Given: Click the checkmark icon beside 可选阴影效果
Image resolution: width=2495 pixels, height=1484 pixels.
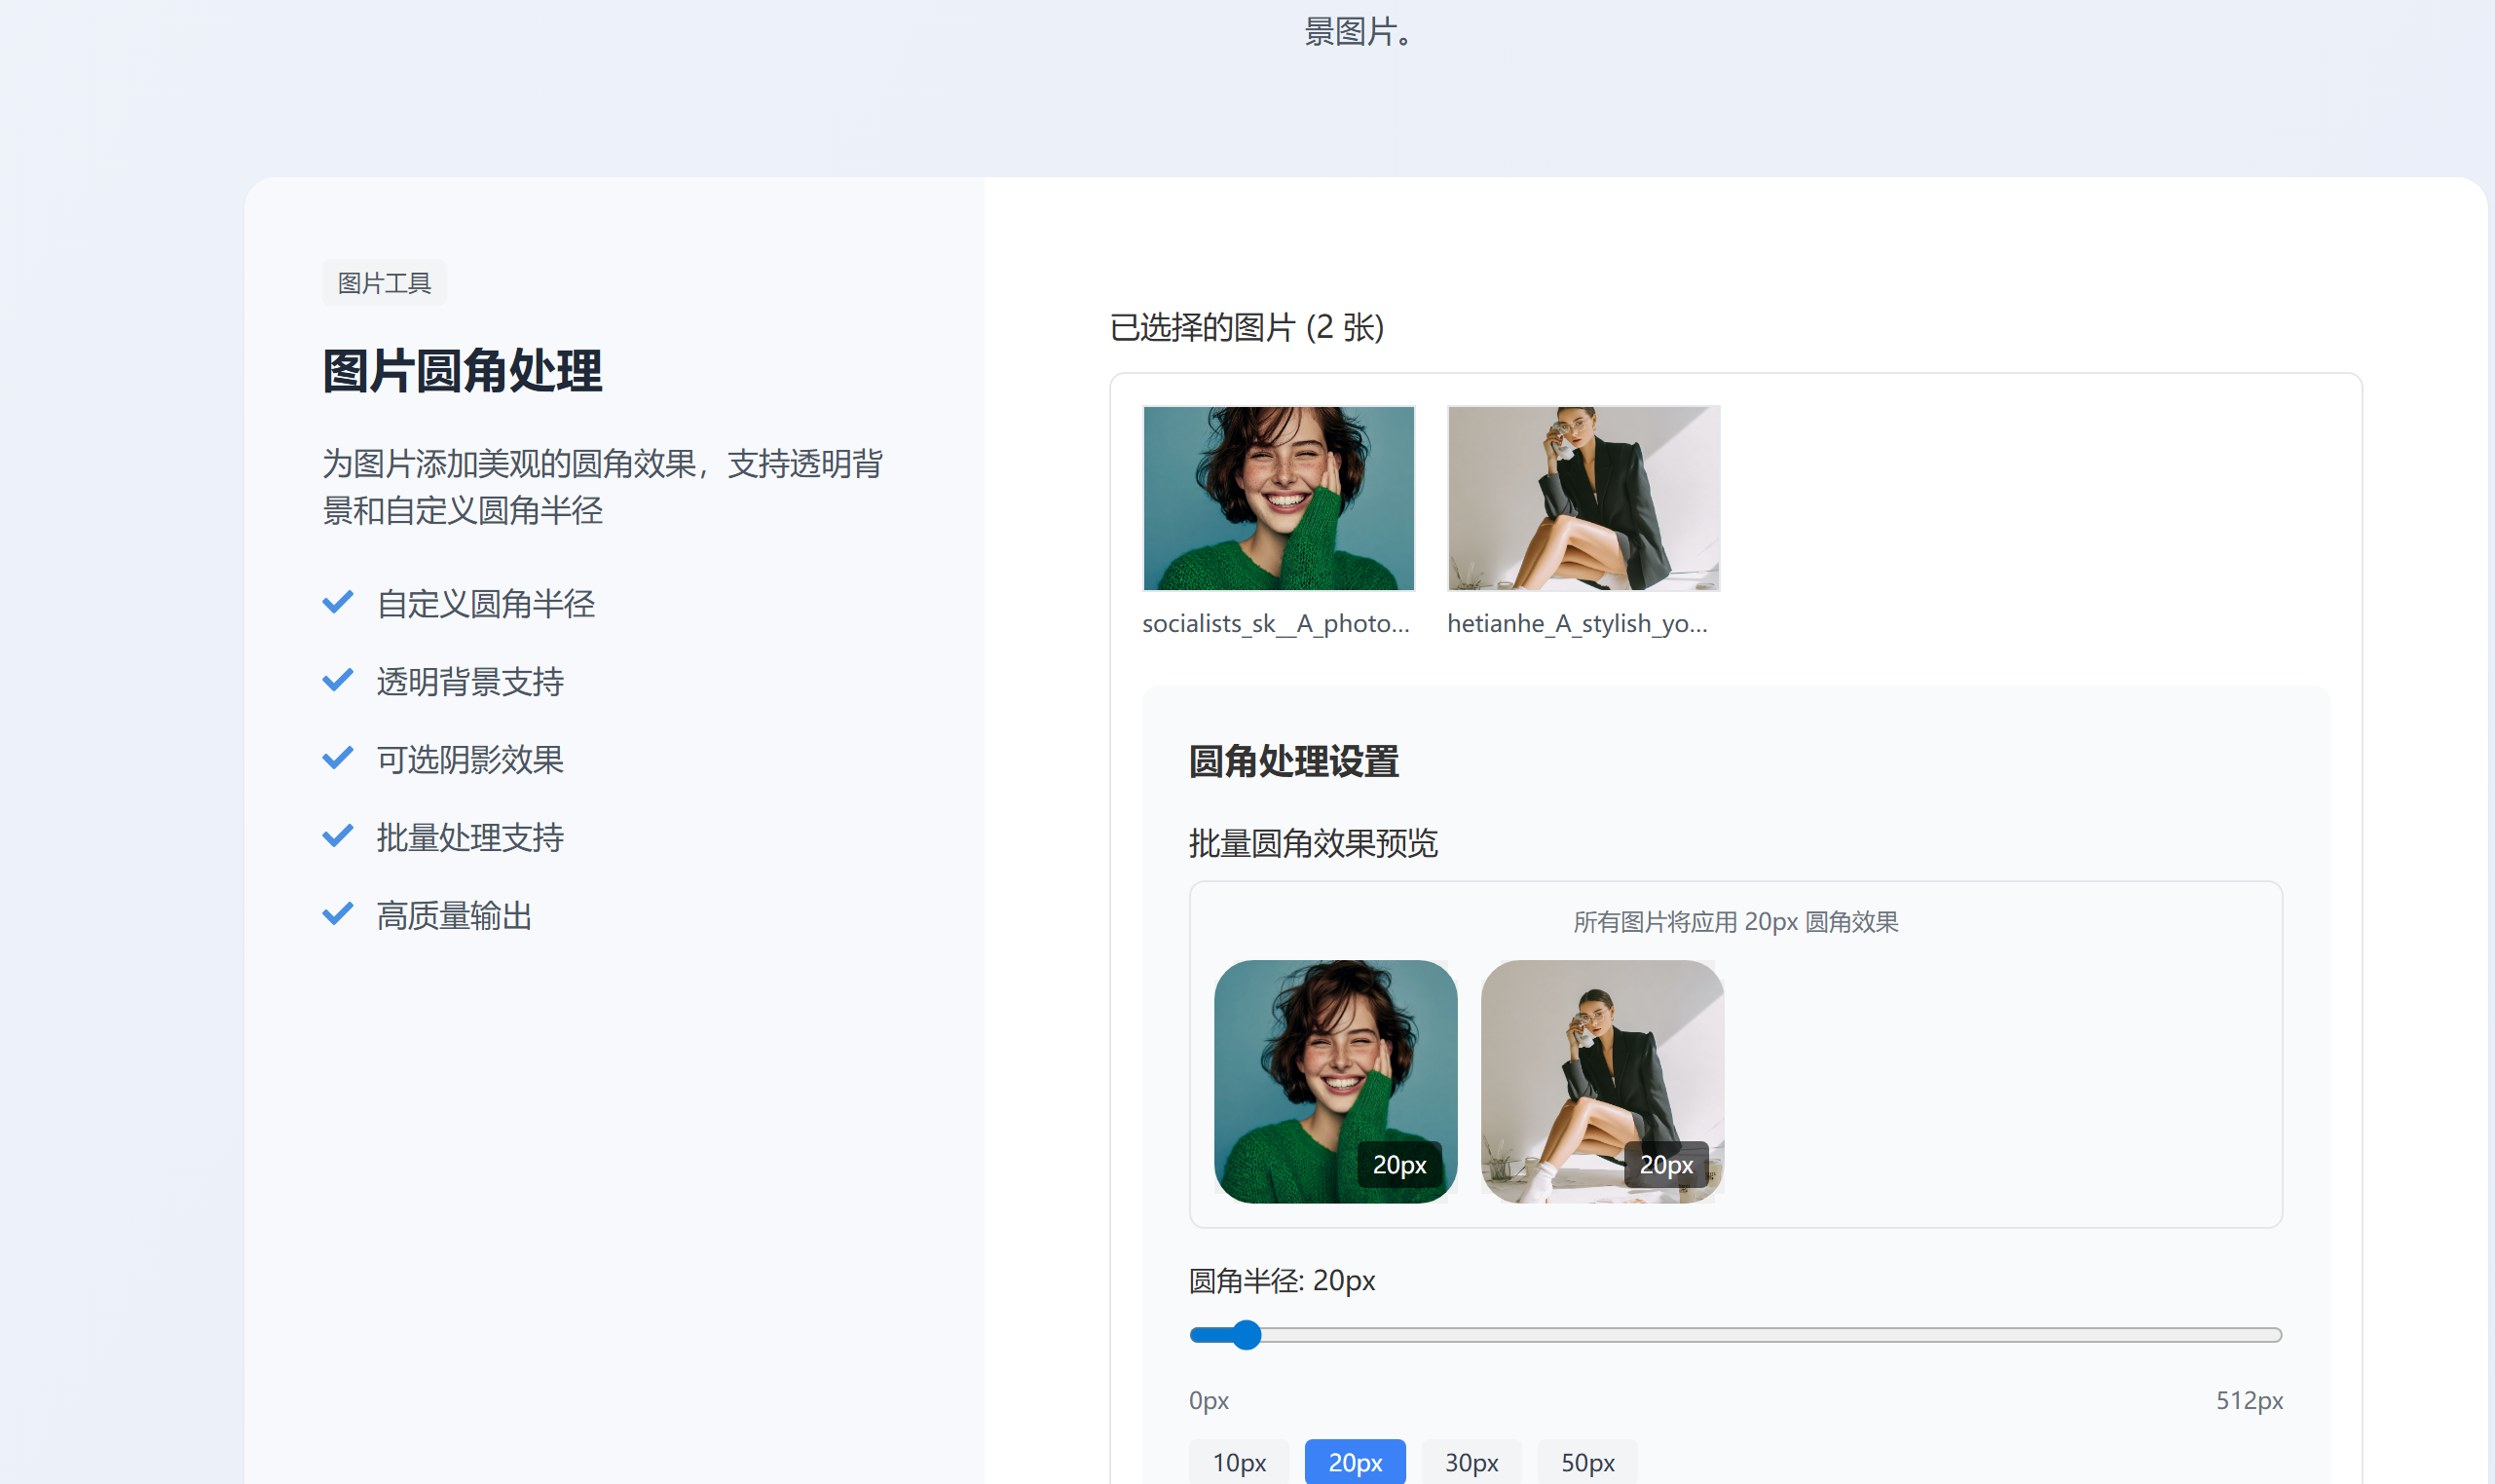Looking at the screenshot, I should click(x=338, y=758).
